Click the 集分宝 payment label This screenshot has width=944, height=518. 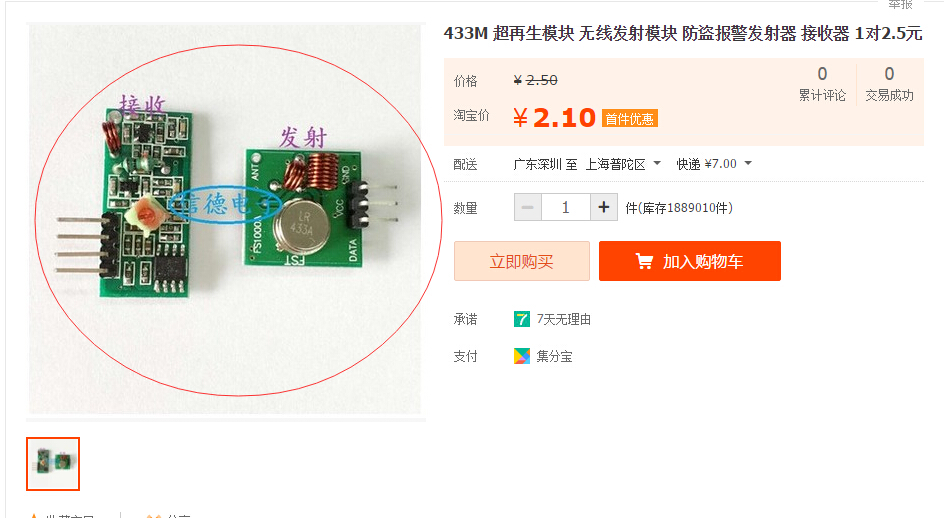point(554,356)
